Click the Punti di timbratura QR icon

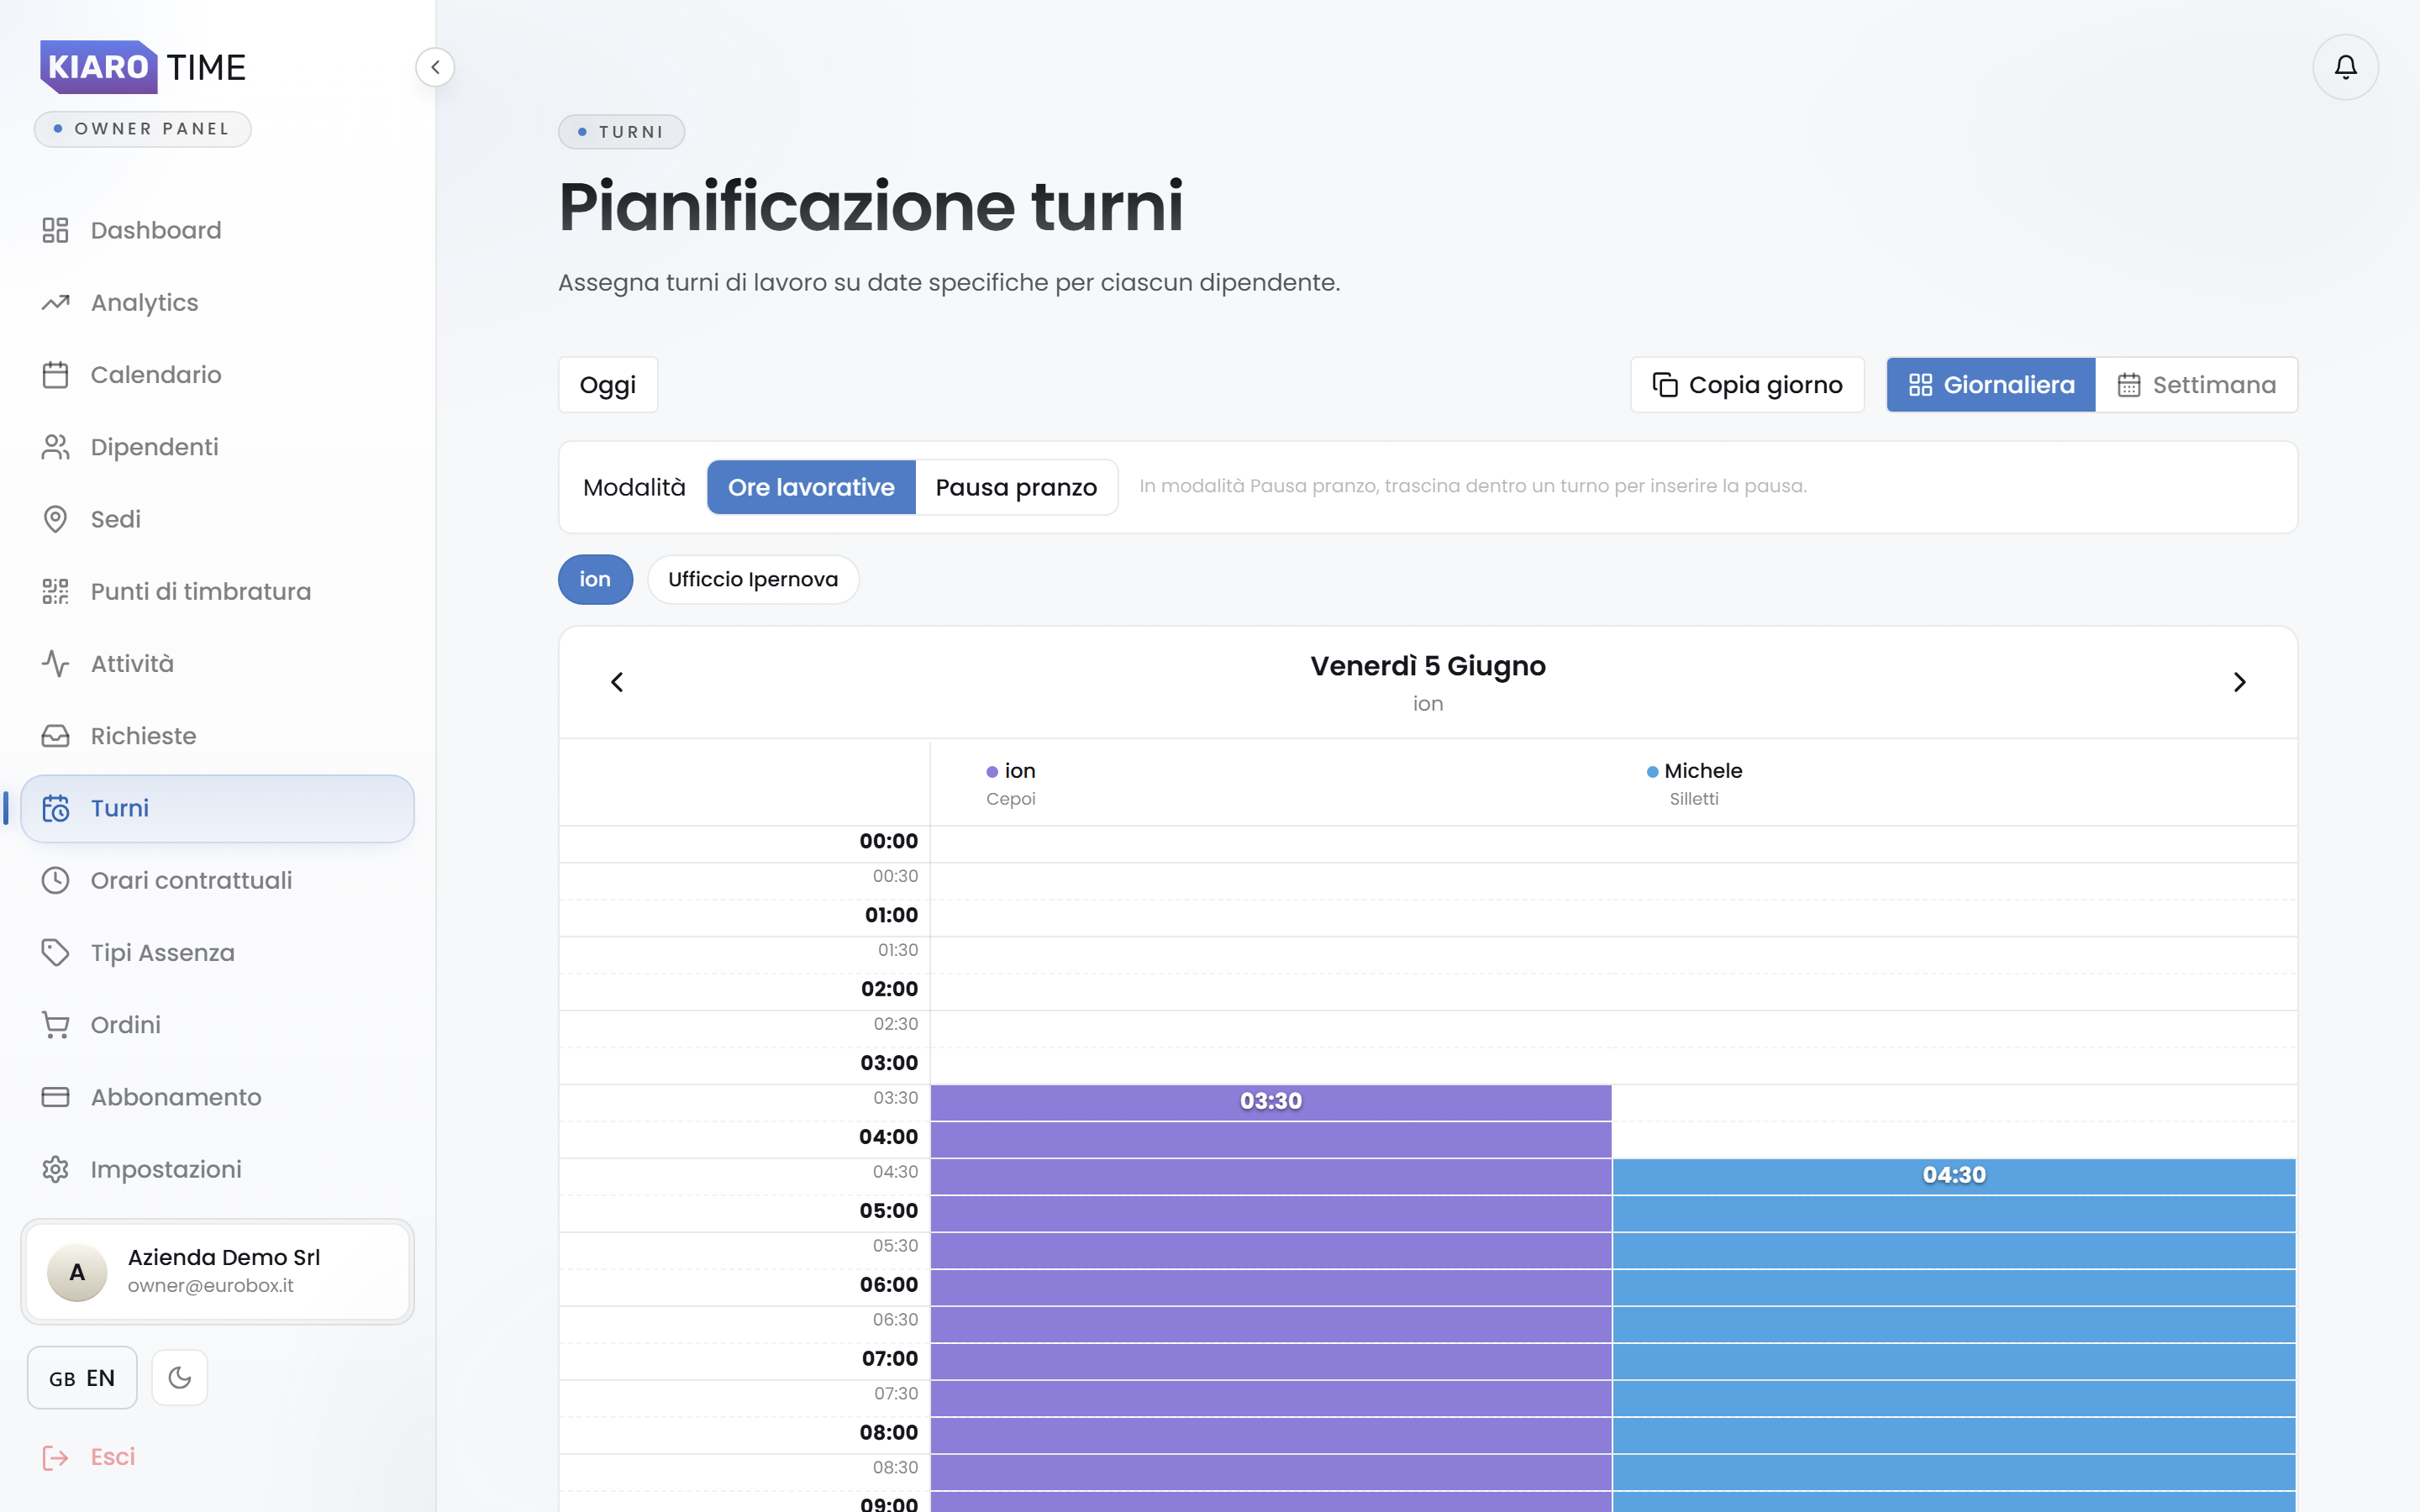coord(55,591)
